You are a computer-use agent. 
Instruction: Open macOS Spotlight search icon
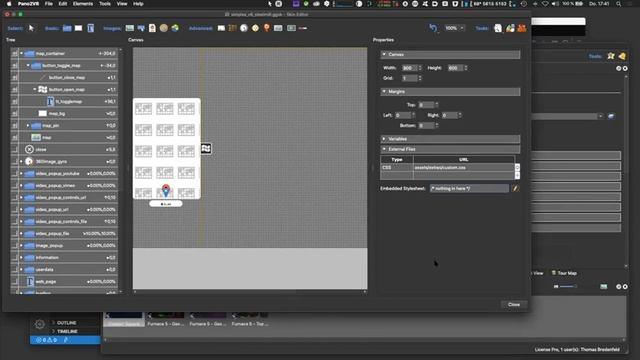coord(619,4)
